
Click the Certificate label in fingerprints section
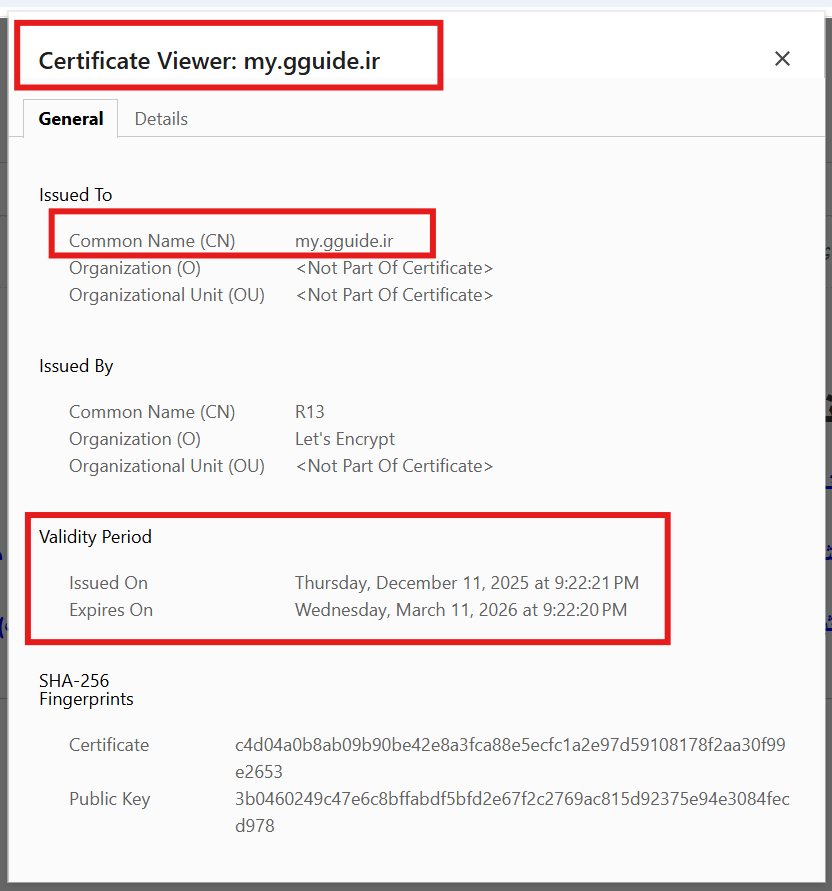tap(109, 744)
